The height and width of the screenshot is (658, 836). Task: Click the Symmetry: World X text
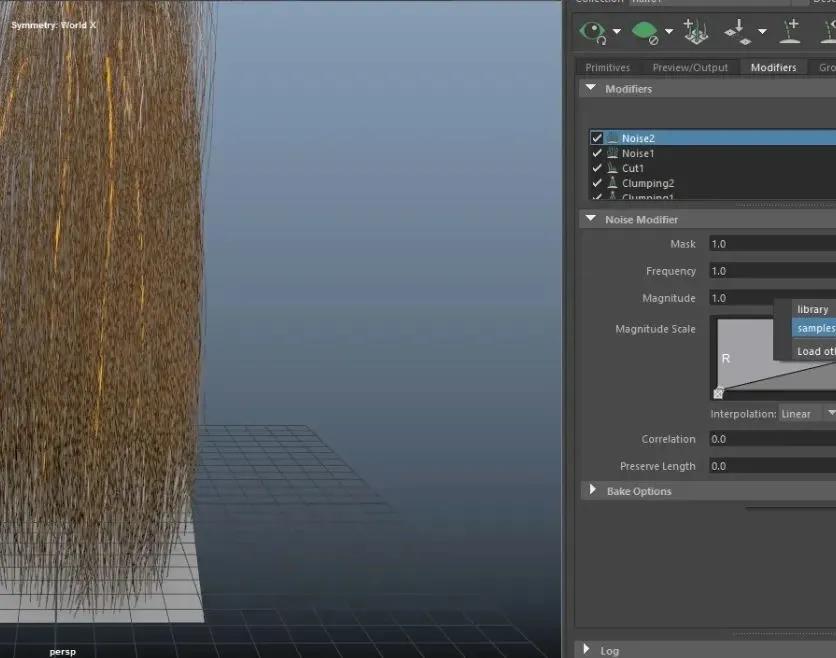(x=54, y=25)
